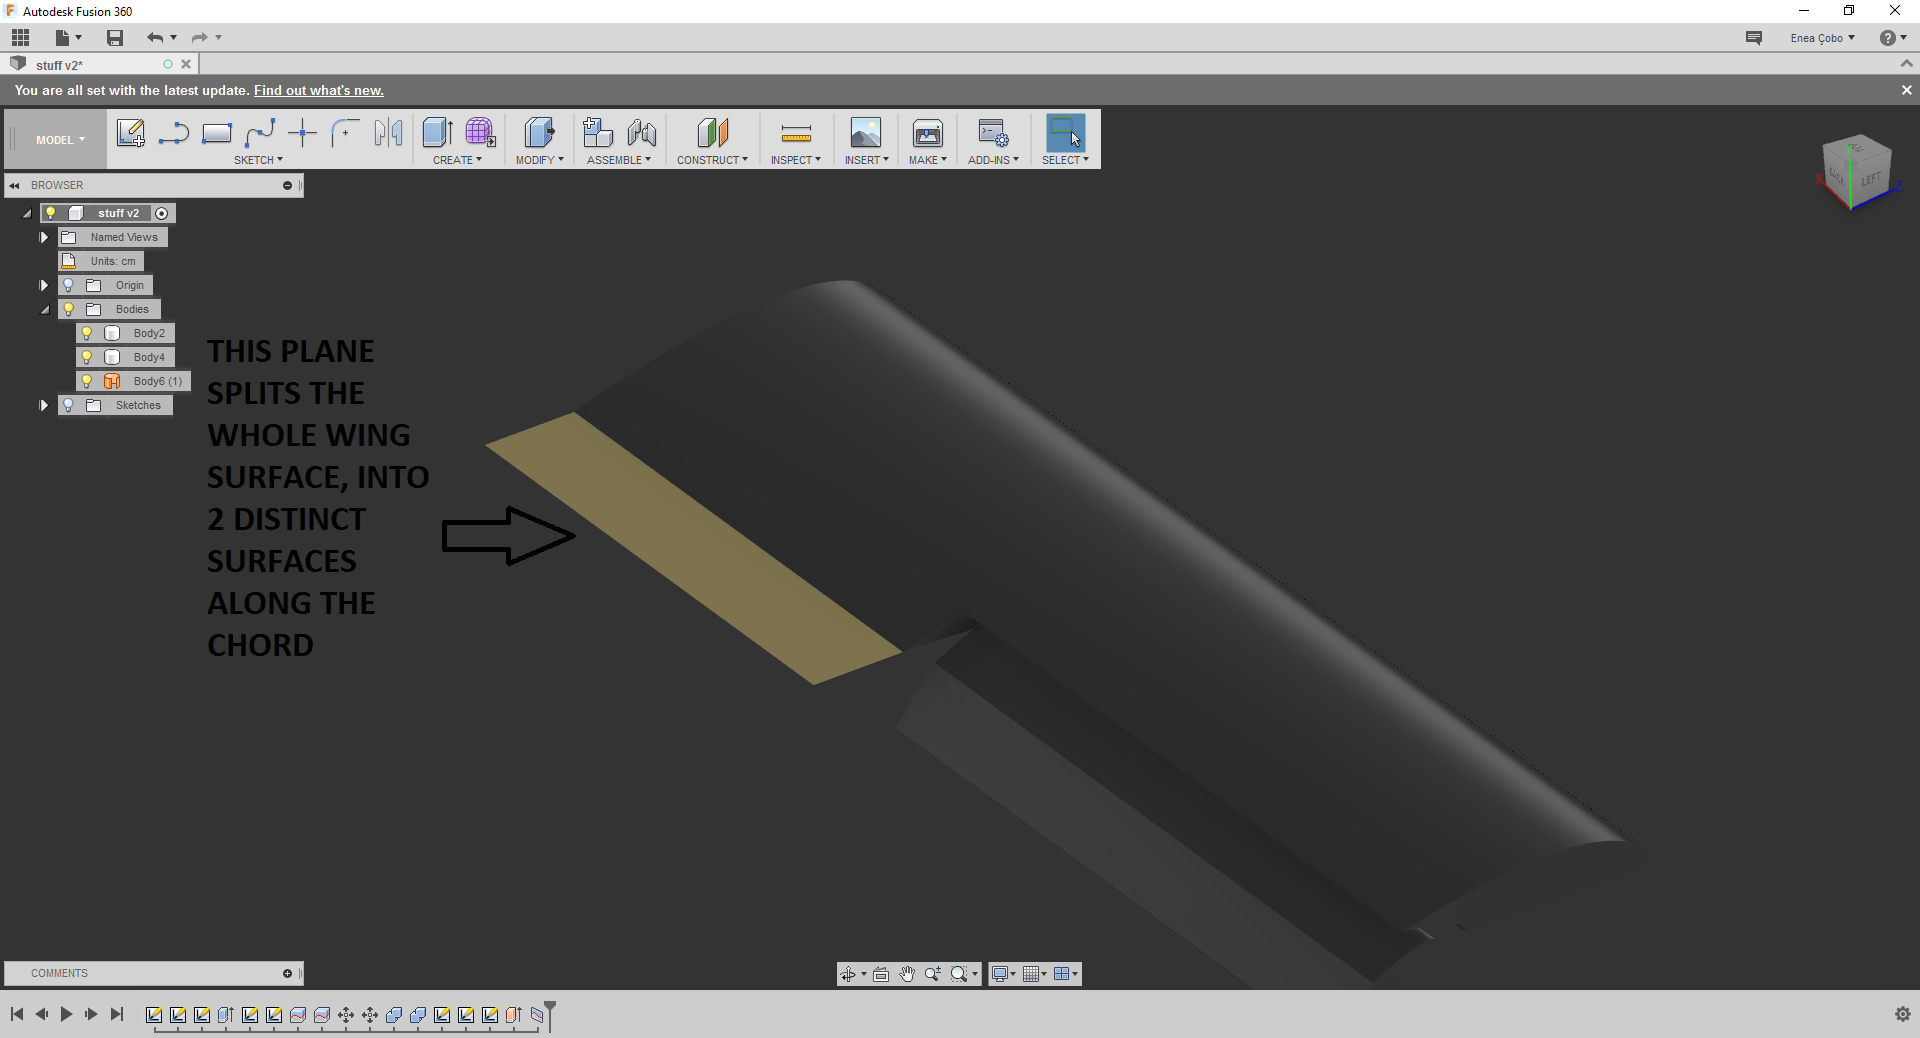Select the sketch Mirror tool
Viewport: 1920px width, 1038px height.
coord(388,133)
